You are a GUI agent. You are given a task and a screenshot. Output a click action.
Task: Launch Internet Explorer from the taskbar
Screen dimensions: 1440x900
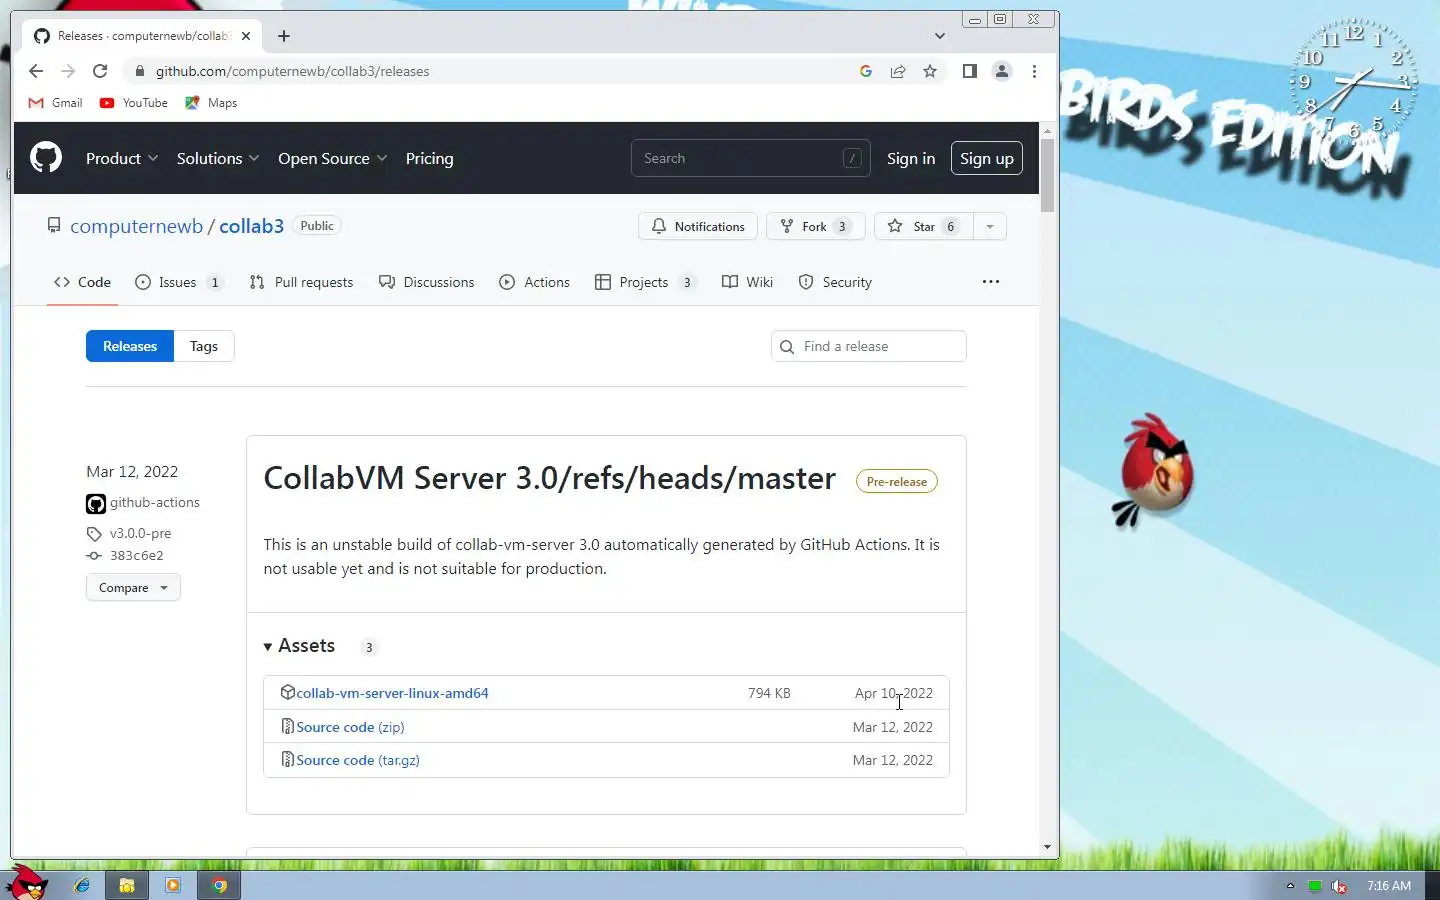point(82,885)
